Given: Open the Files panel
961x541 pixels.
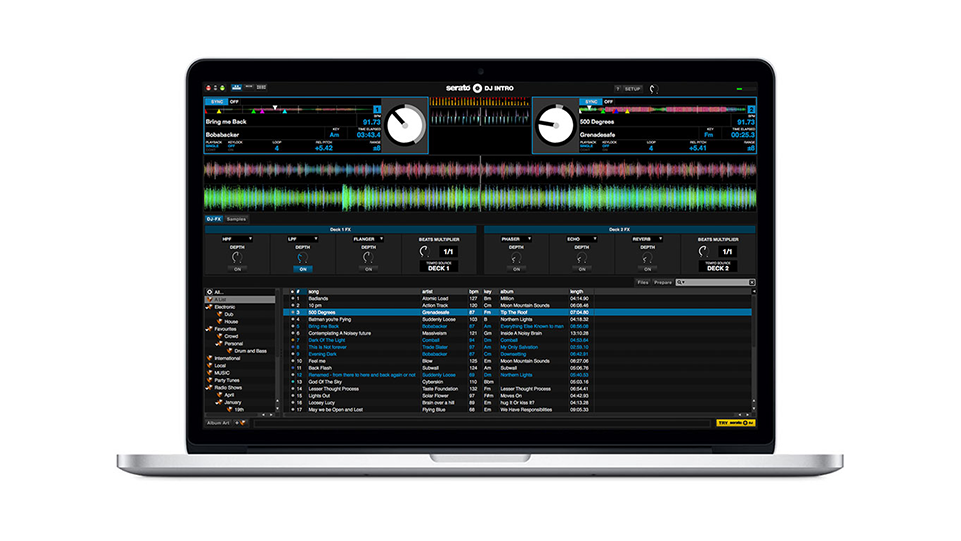Looking at the screenshot, I should (x=642, y=282).
